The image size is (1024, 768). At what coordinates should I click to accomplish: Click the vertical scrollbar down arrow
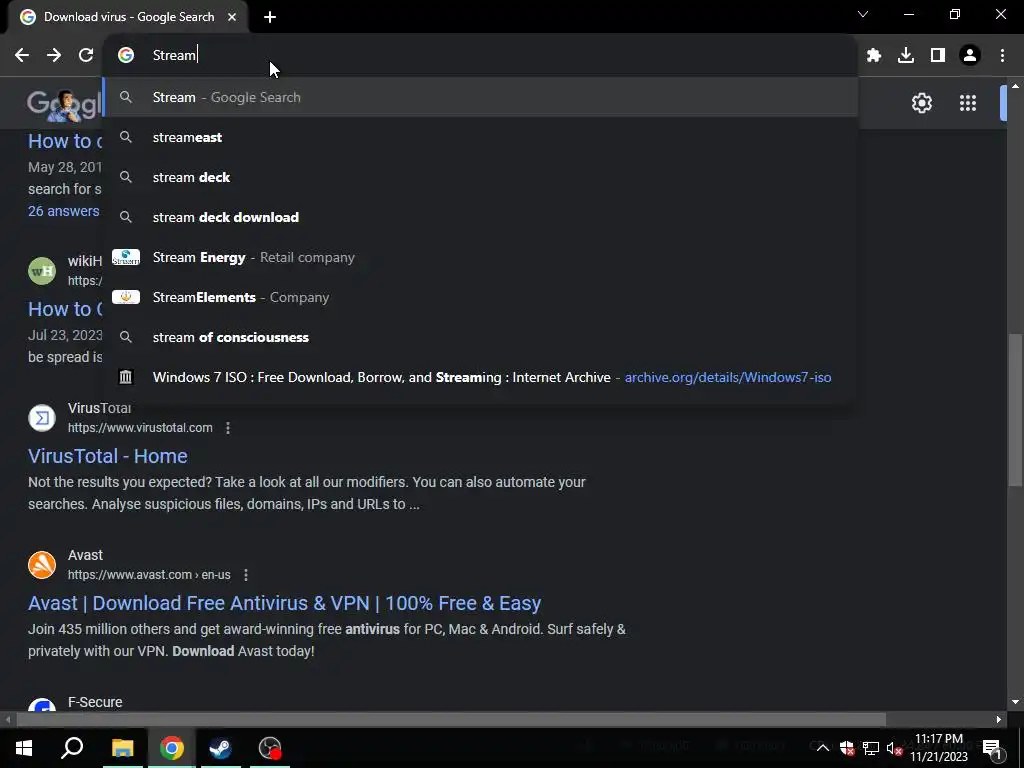[x=1015, y=702]
